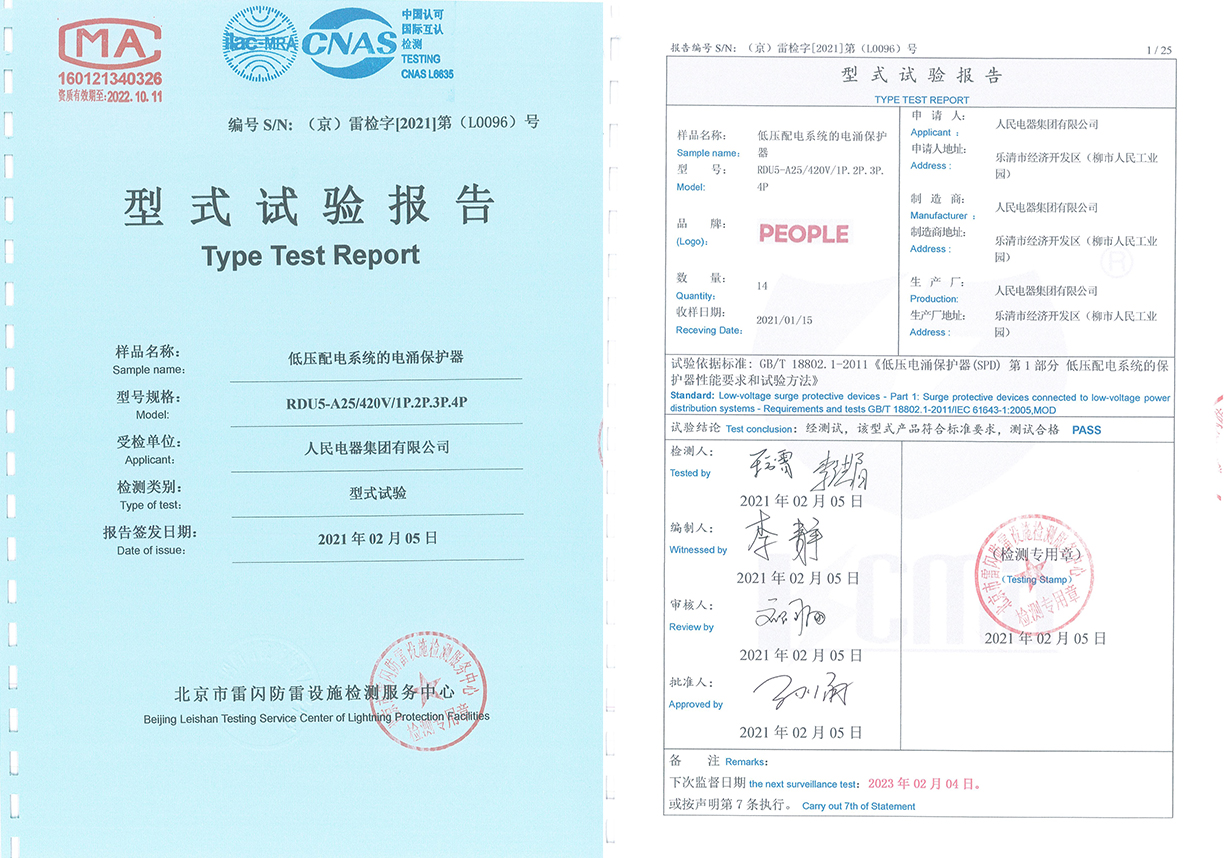
Task: Click "Quantity:" label in table
Action: click(696, 296)
